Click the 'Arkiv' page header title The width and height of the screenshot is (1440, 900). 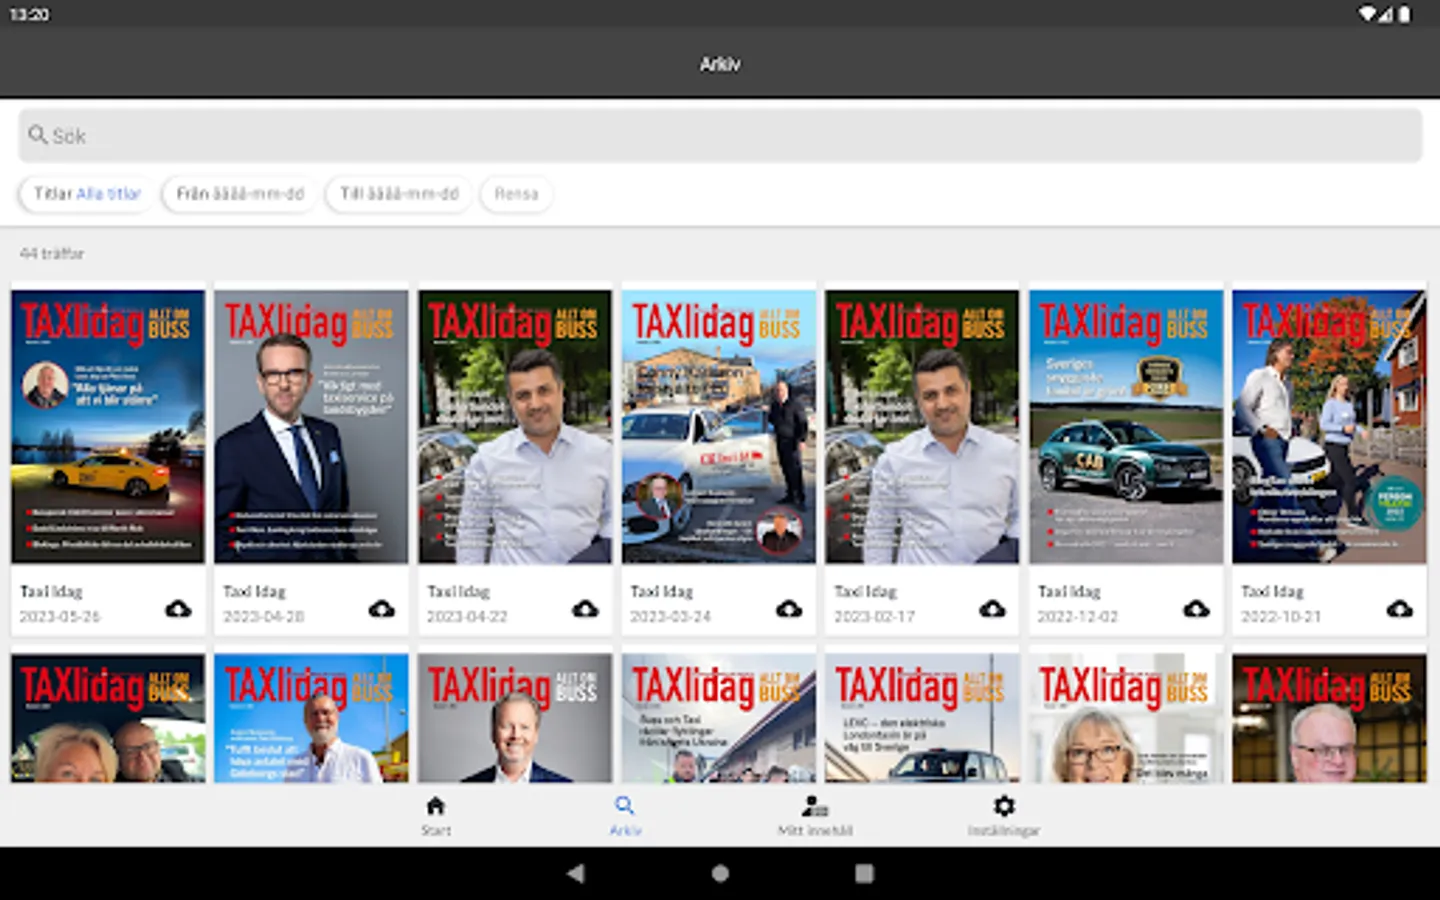(720, 64)
